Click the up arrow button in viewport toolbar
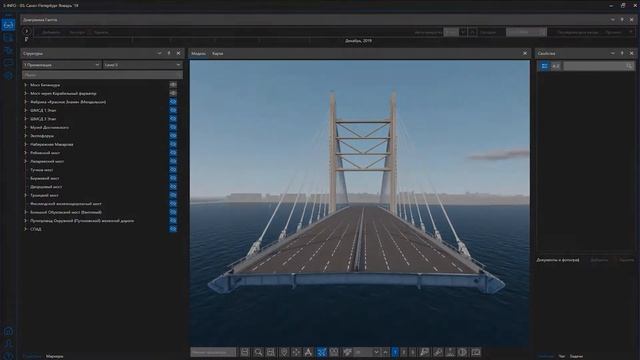 click(x=385, y=352)
